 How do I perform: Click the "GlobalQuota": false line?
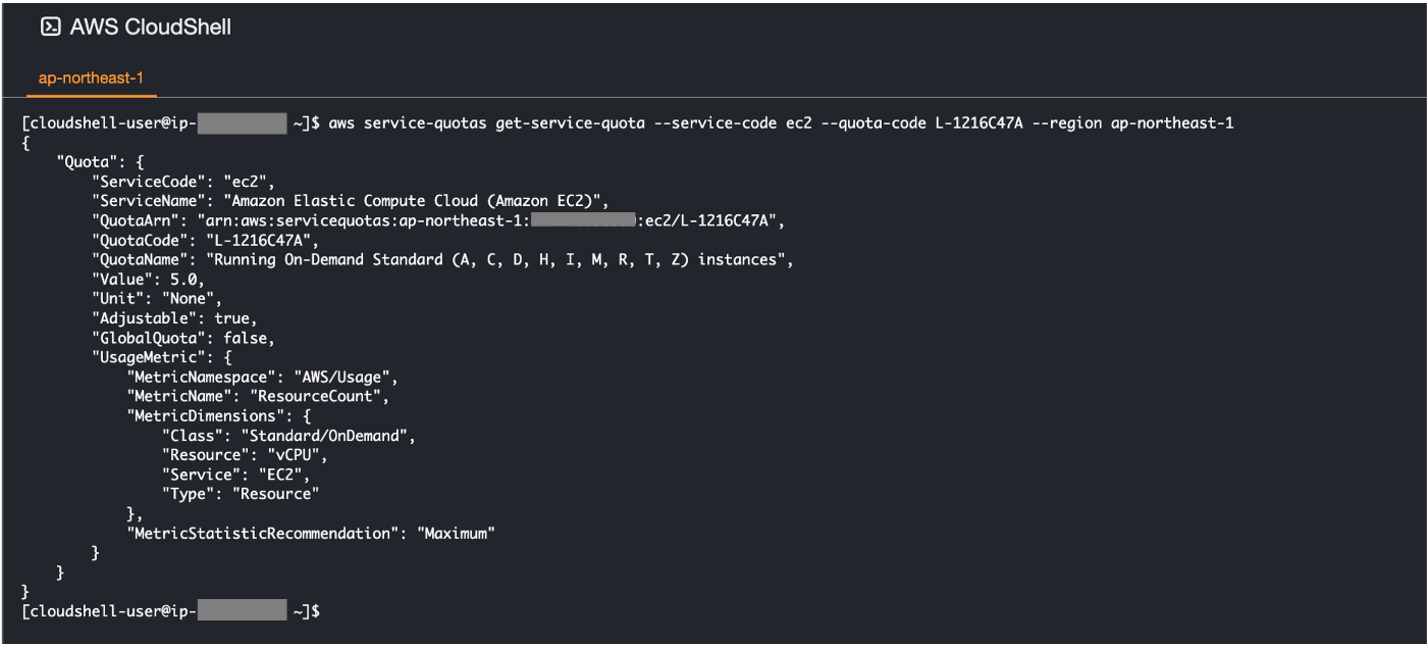(x=182, y=338)
